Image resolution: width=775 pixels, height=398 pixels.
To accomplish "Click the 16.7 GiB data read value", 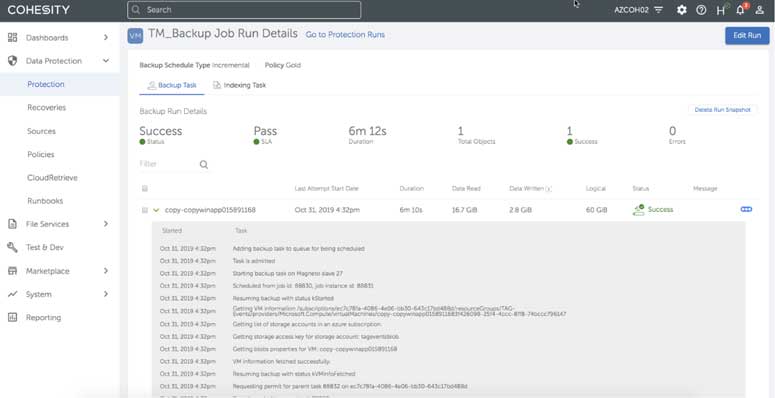I will pos(465,210).
